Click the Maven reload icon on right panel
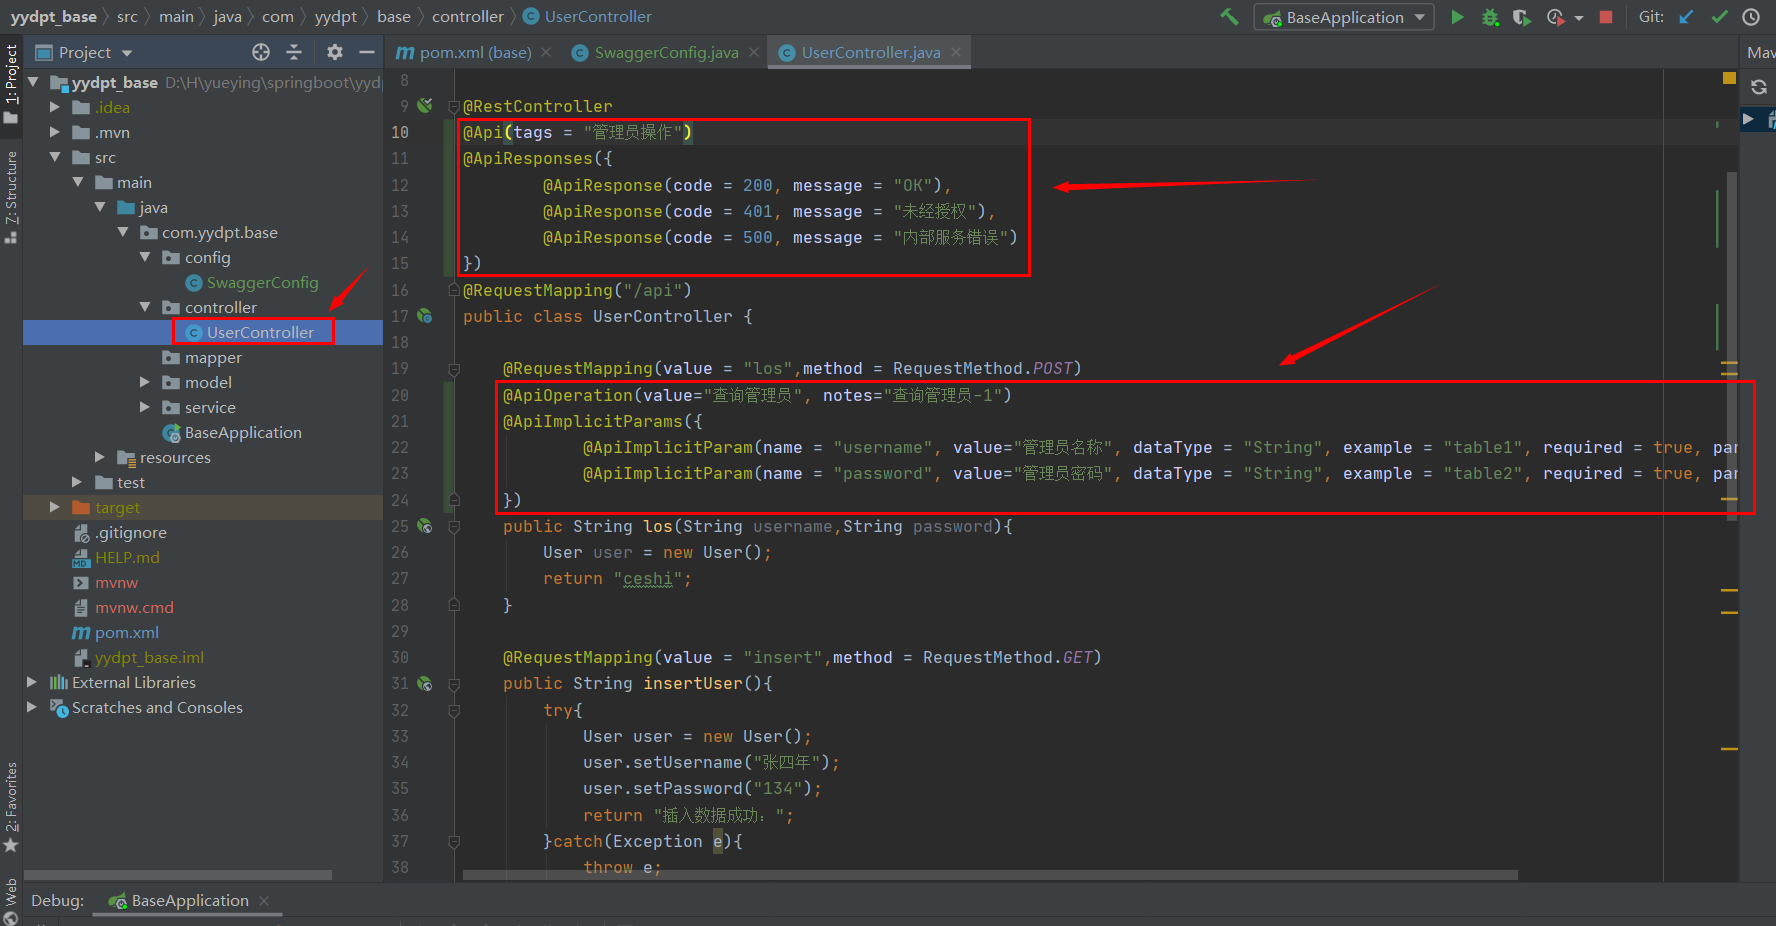 1759,87
